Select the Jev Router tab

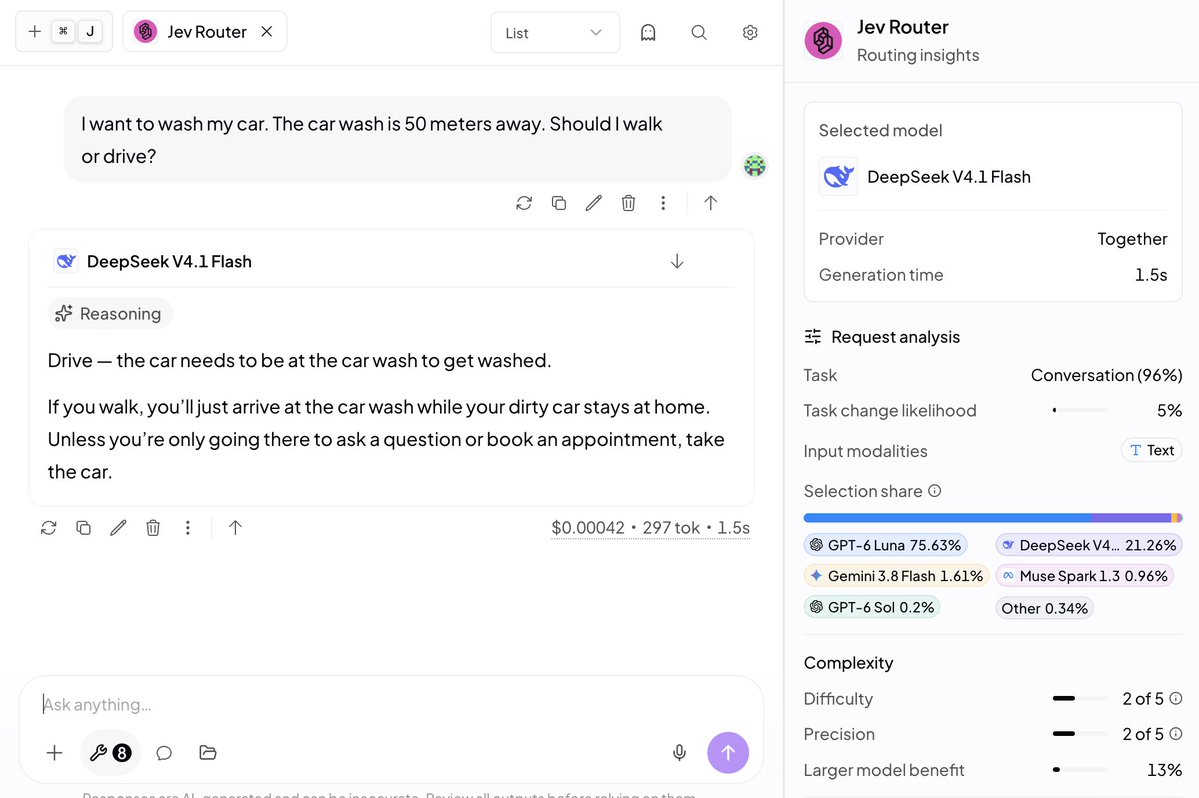pyautogui.click(x=204, y=31)
